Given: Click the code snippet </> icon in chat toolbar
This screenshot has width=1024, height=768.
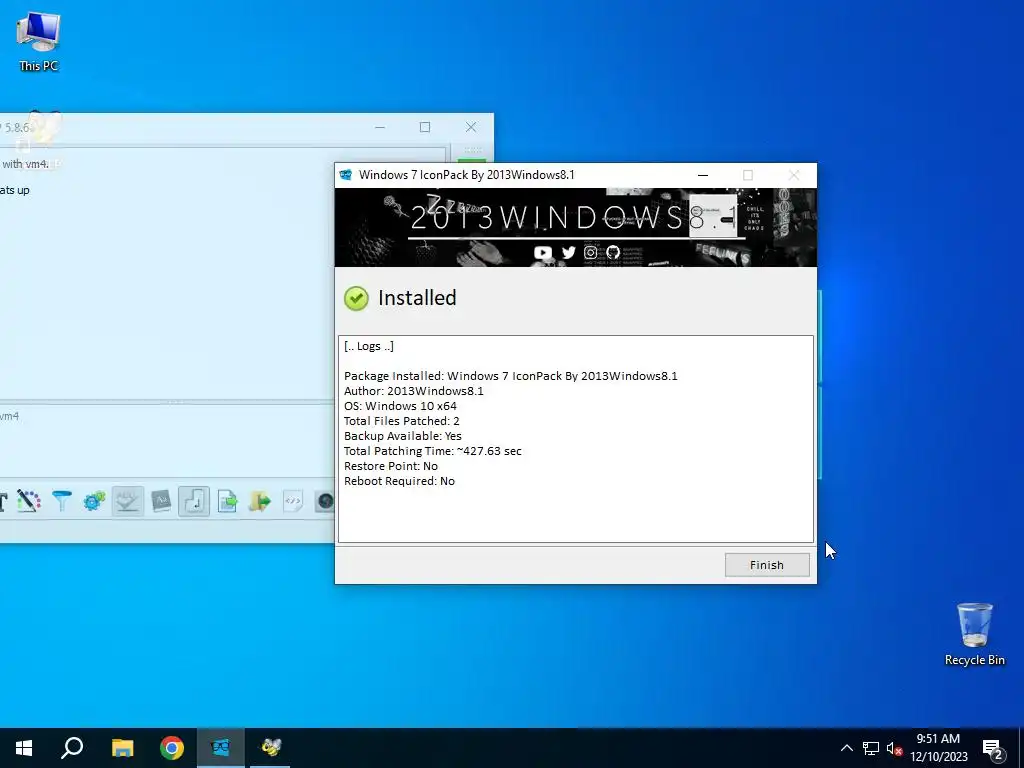Looking at the screenshot, I should pyautogui.click(x=293, y=502).
